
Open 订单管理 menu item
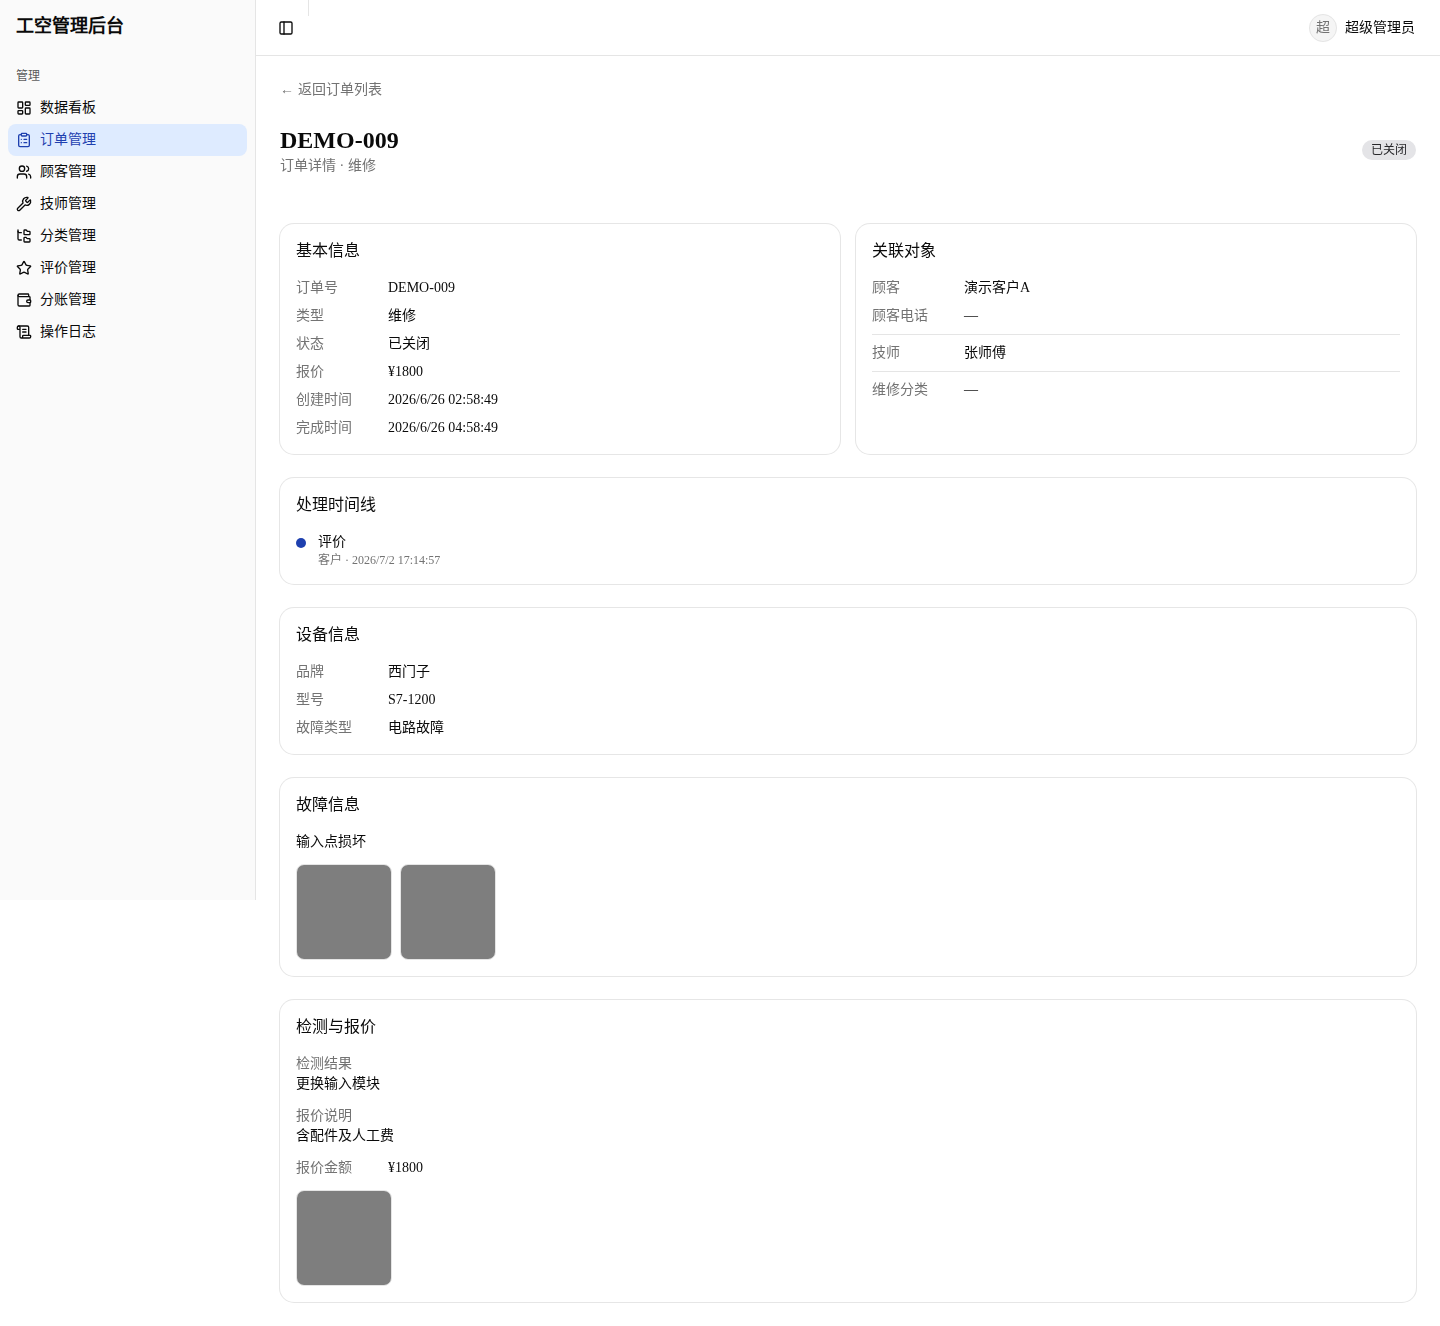pyautogui.click(x=127, y=140)
